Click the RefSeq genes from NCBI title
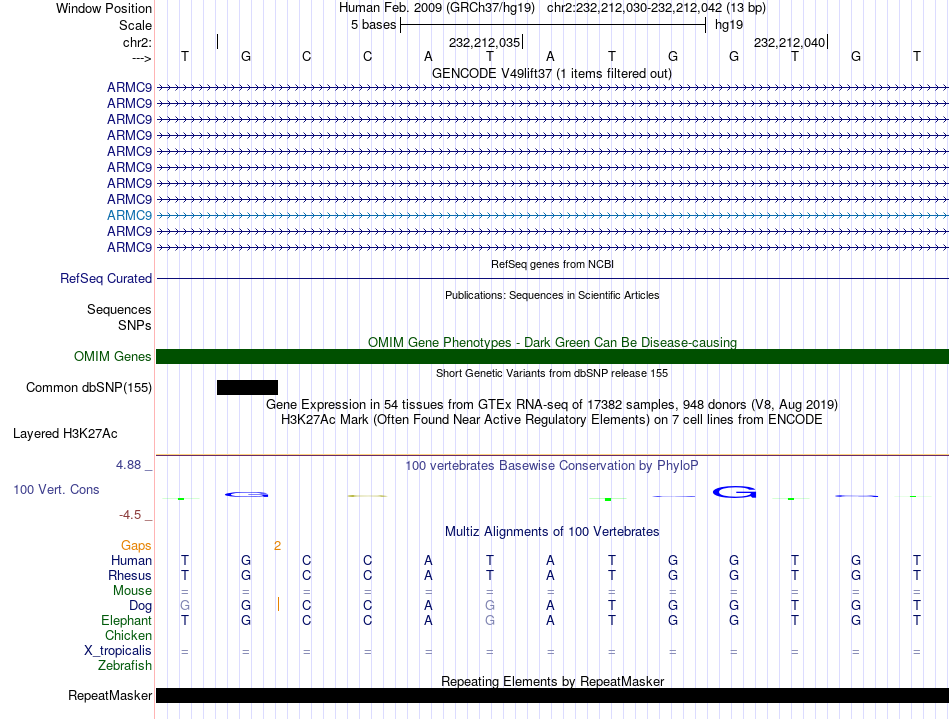The image size is (950, 719). pos(552,265)
